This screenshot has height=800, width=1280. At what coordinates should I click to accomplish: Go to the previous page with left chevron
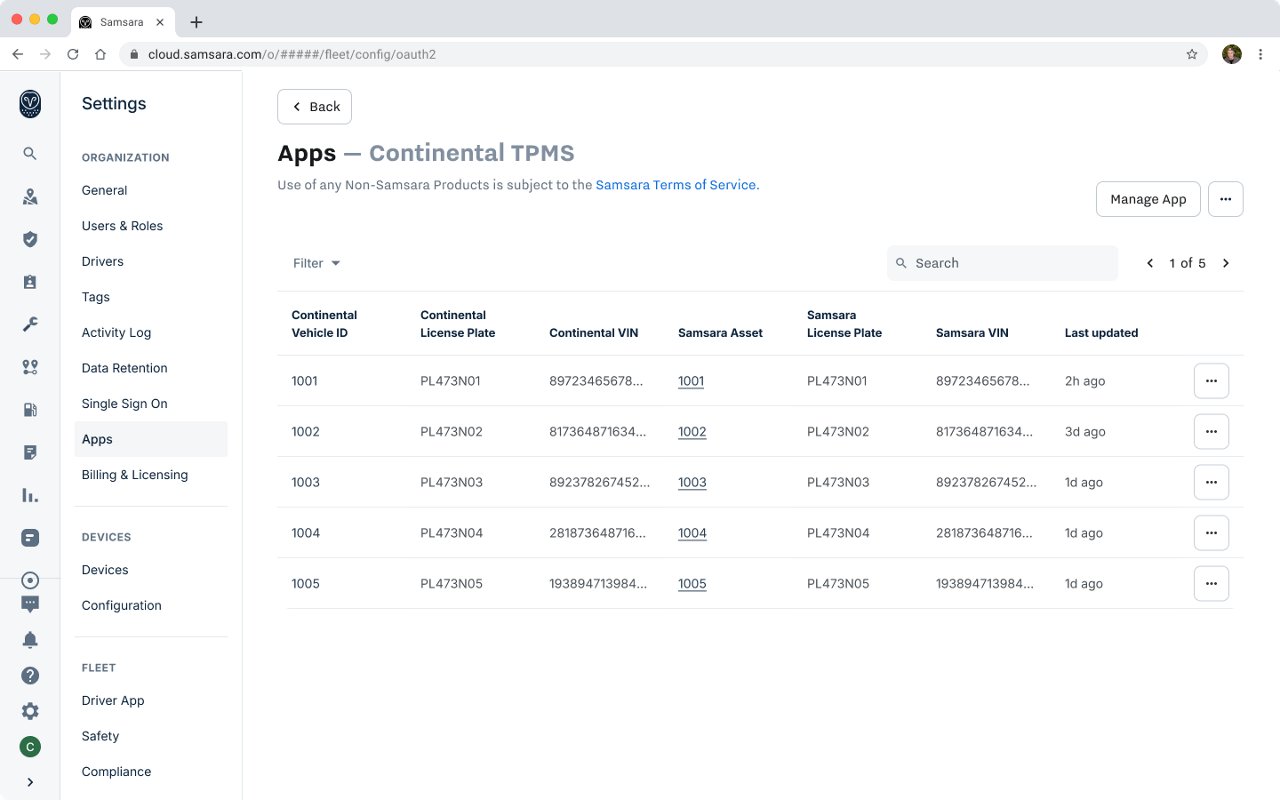(x=1150, y=263)
